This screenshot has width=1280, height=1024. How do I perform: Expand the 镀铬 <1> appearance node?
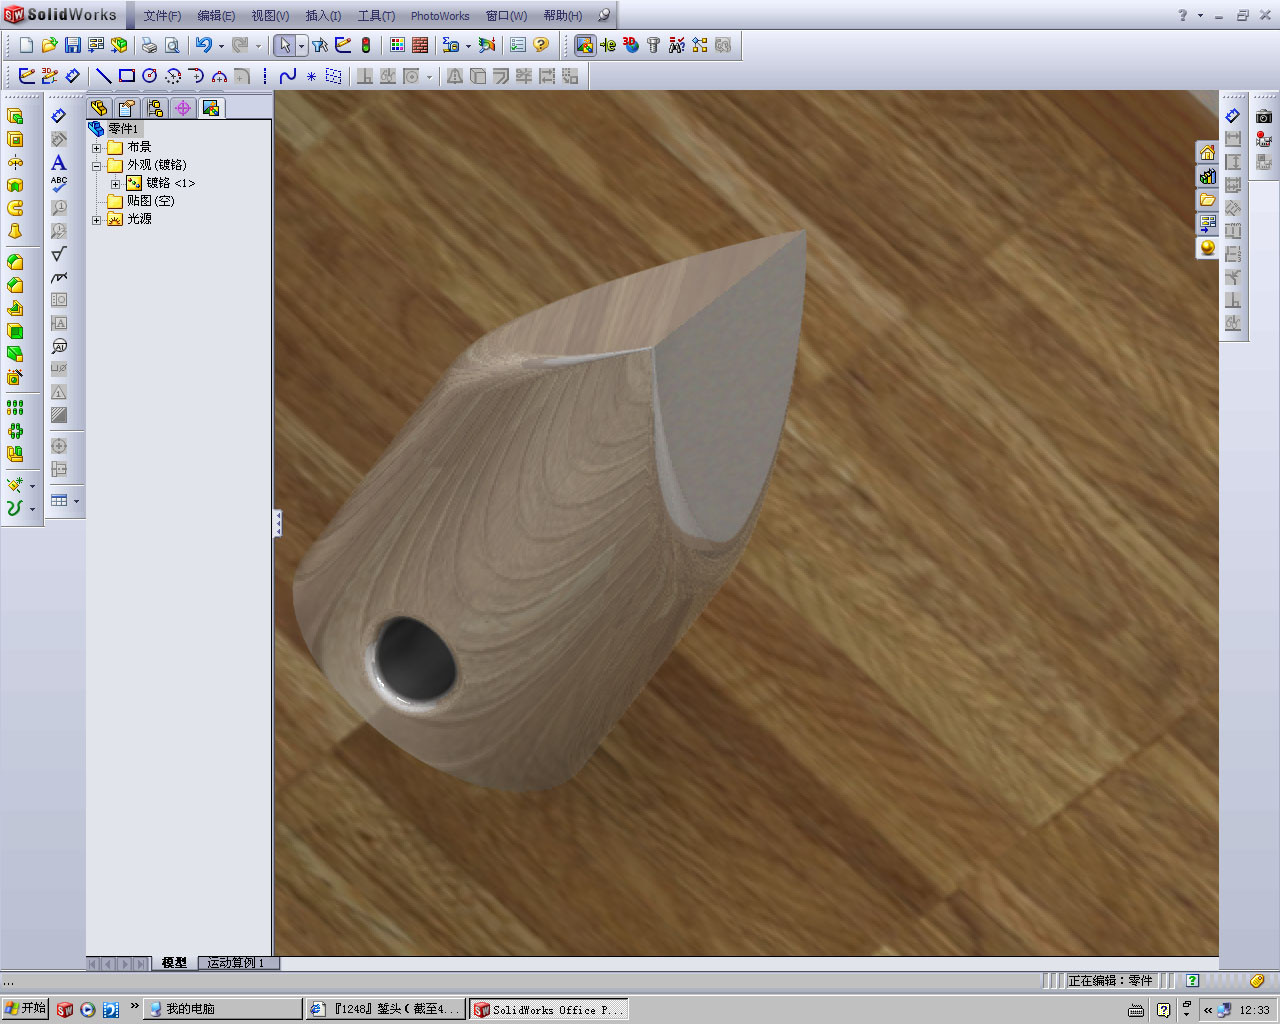tap(115, 183)
